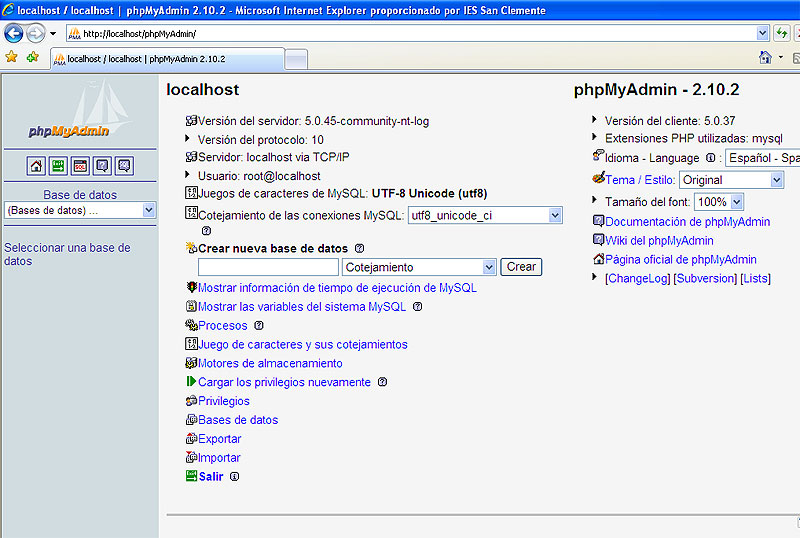
Task: Open the Lists link
Action: click(756, 278)
